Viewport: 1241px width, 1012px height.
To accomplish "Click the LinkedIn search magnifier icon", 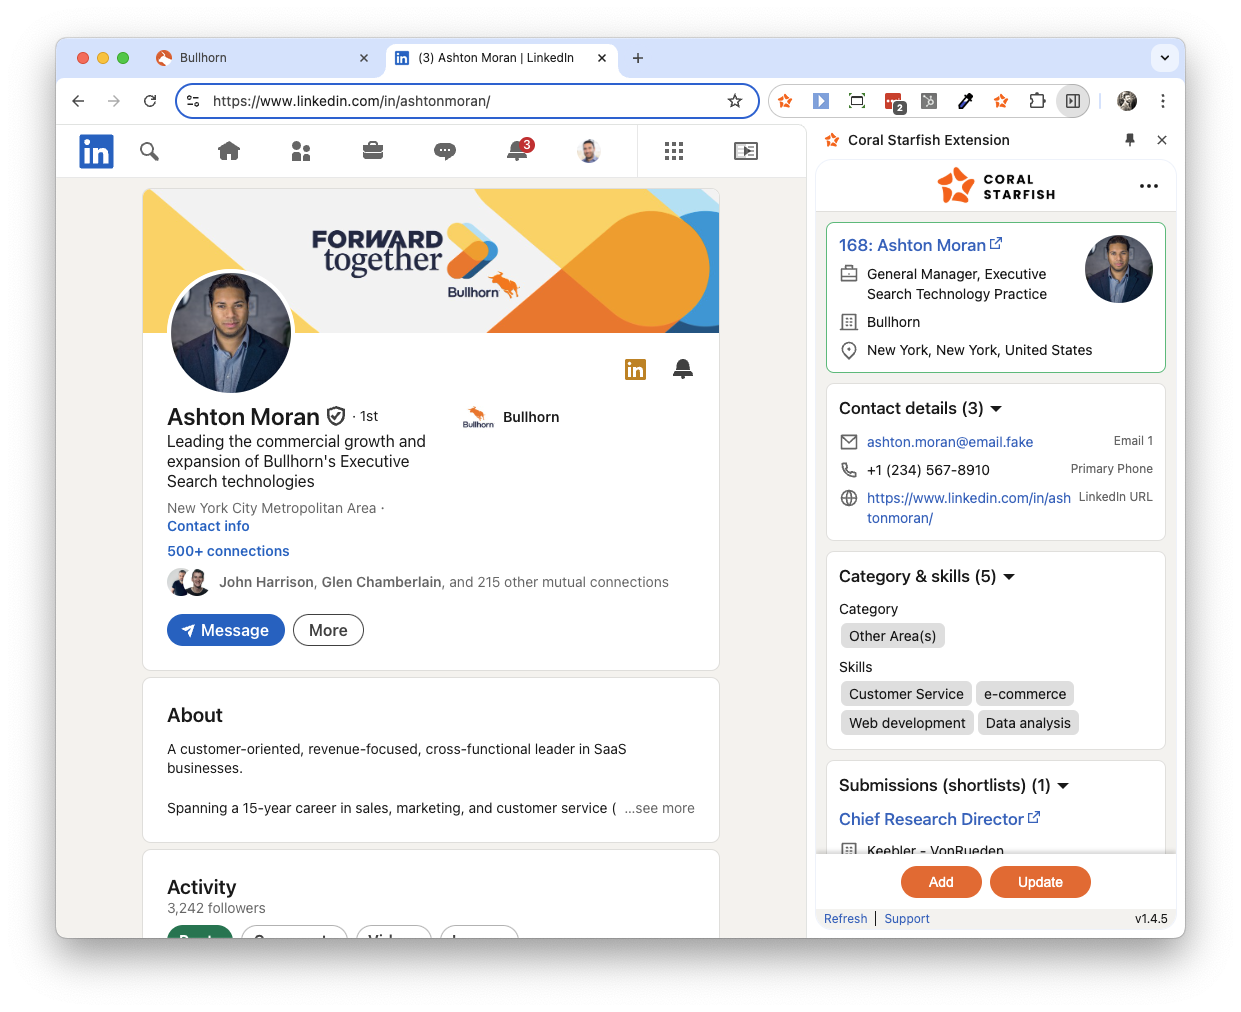I will pos(149,151).
